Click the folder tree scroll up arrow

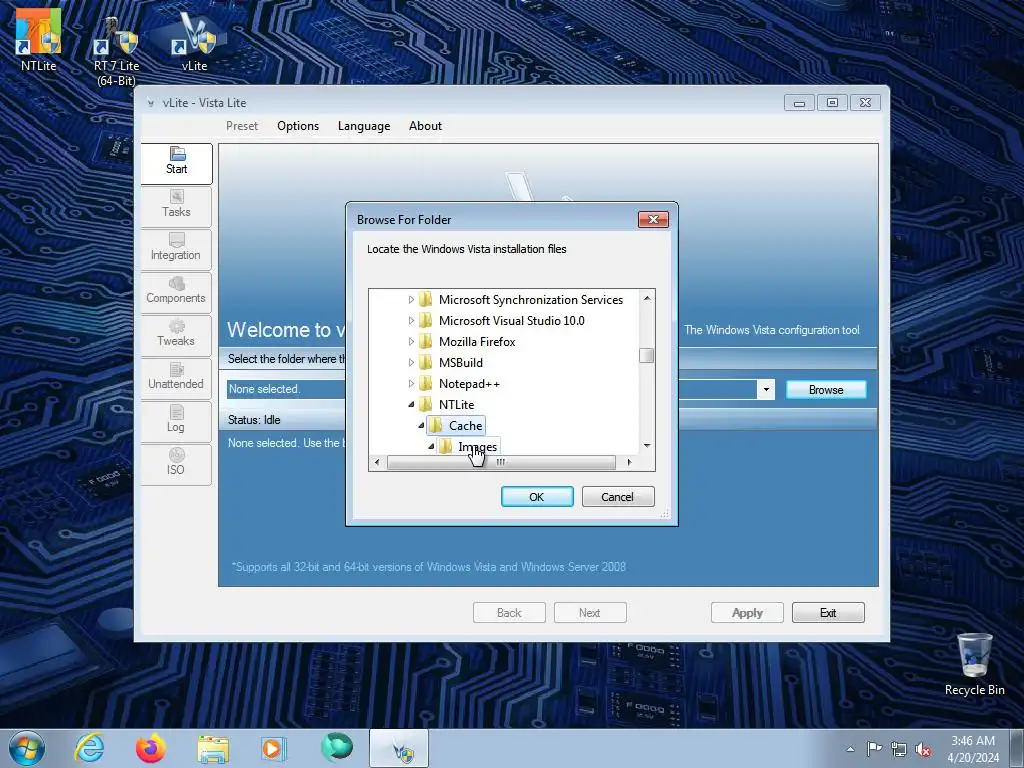click(647, 298)
